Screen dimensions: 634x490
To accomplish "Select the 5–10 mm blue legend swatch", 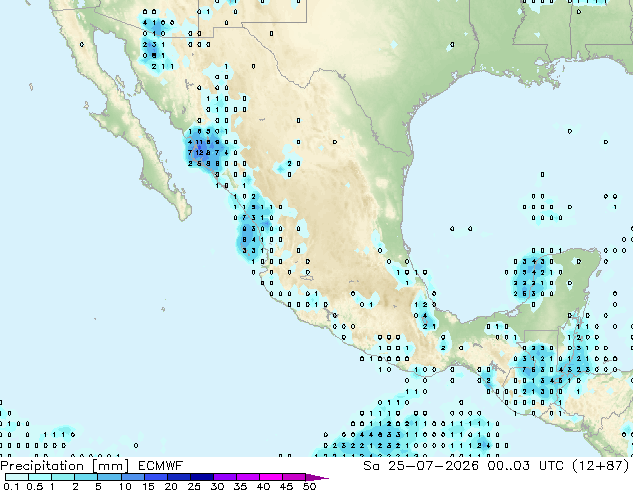I will point(109,477).
